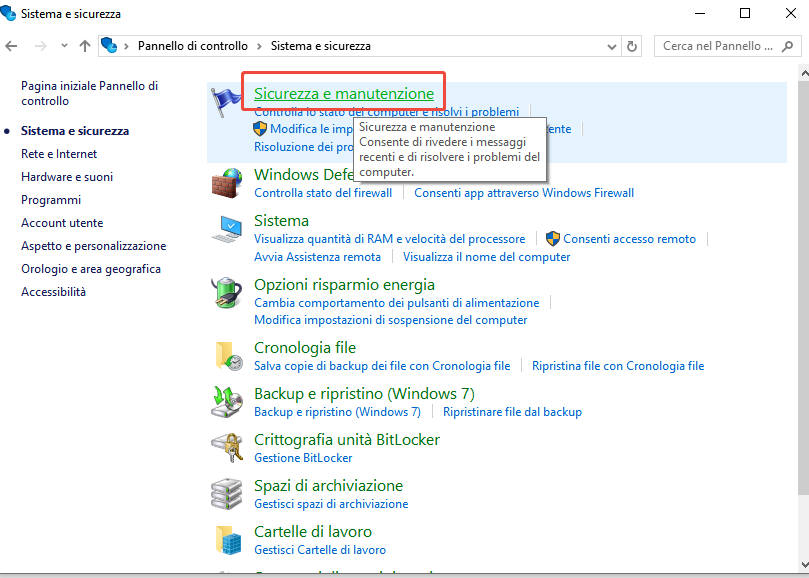809x578 pixels.
Task: Click Ripristinare file dal backup
Action: (512, 412)
